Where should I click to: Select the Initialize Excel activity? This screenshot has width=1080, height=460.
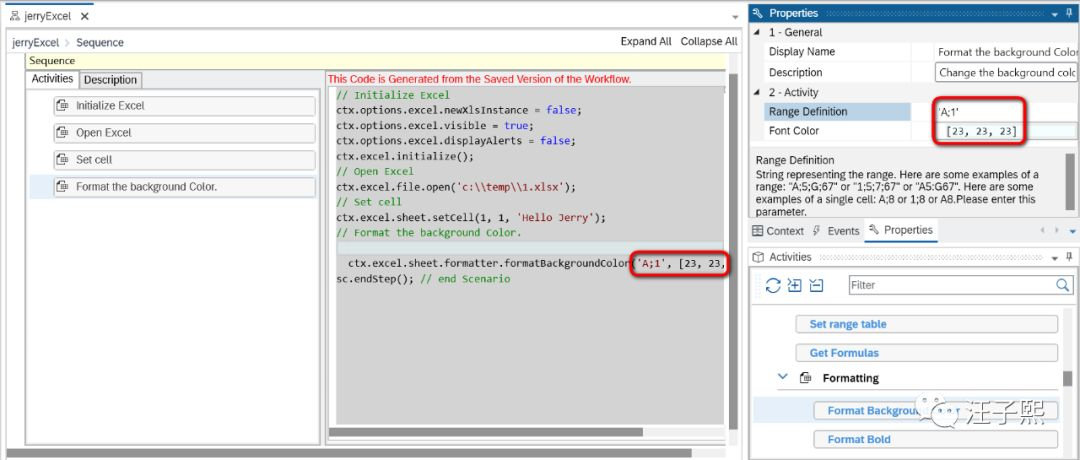tap(185, 106)
